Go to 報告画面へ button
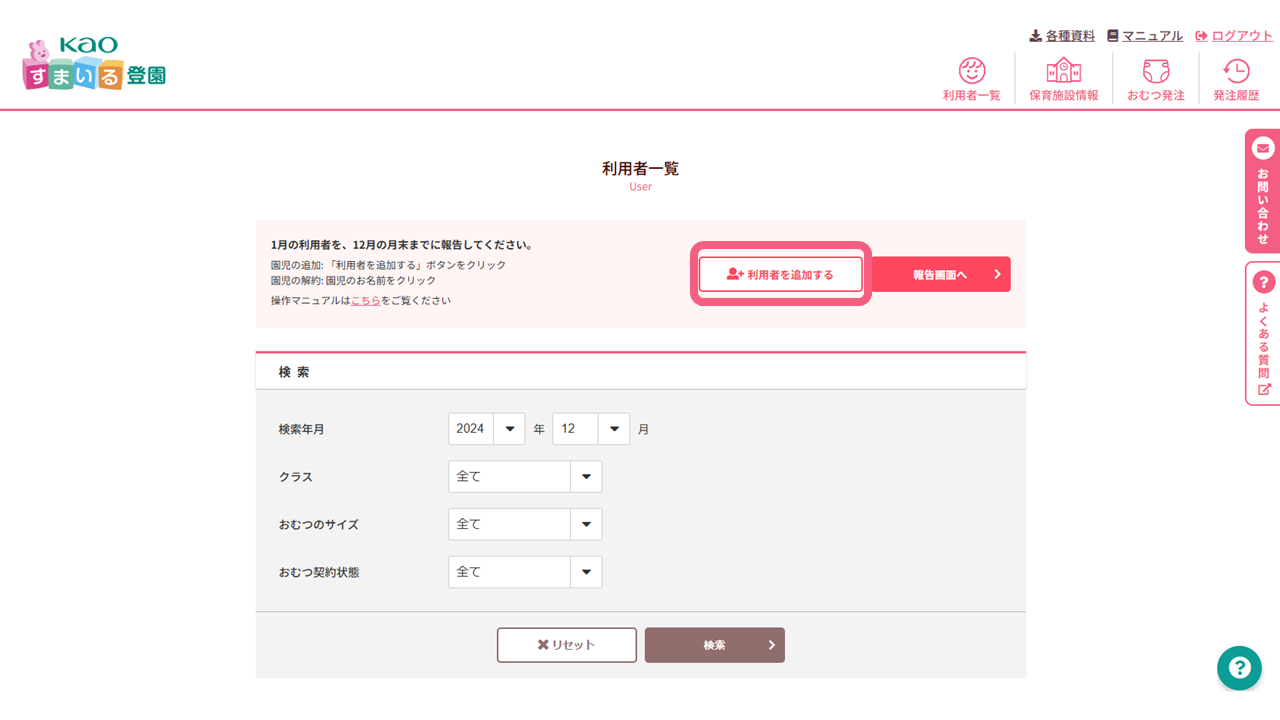The width and height of the screenshot is (1280, 720). [941, 274]
